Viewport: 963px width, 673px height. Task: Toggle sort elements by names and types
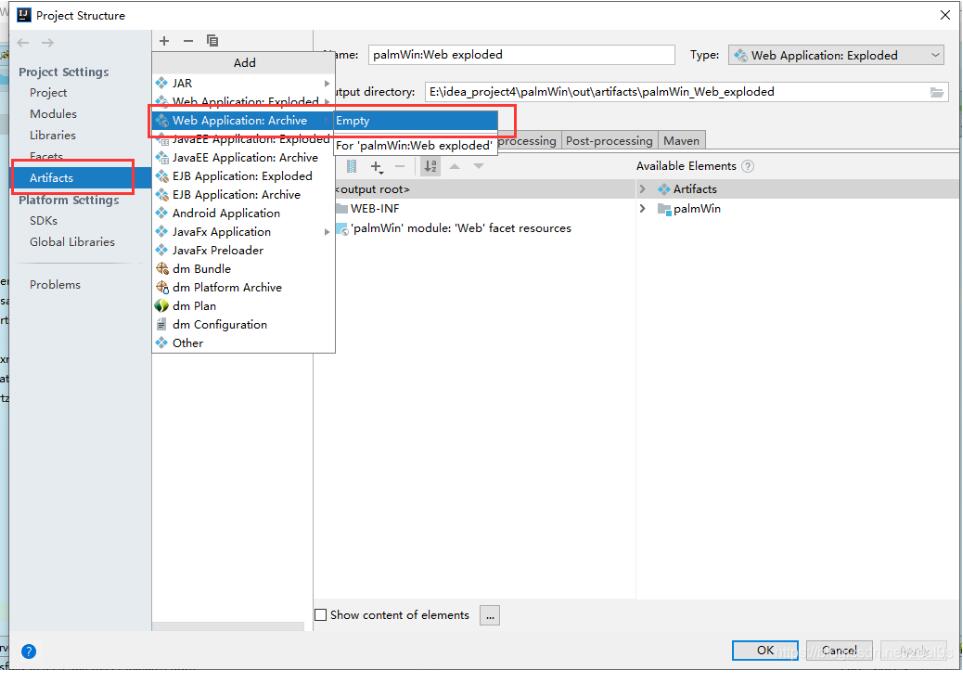tap(431, 166)
